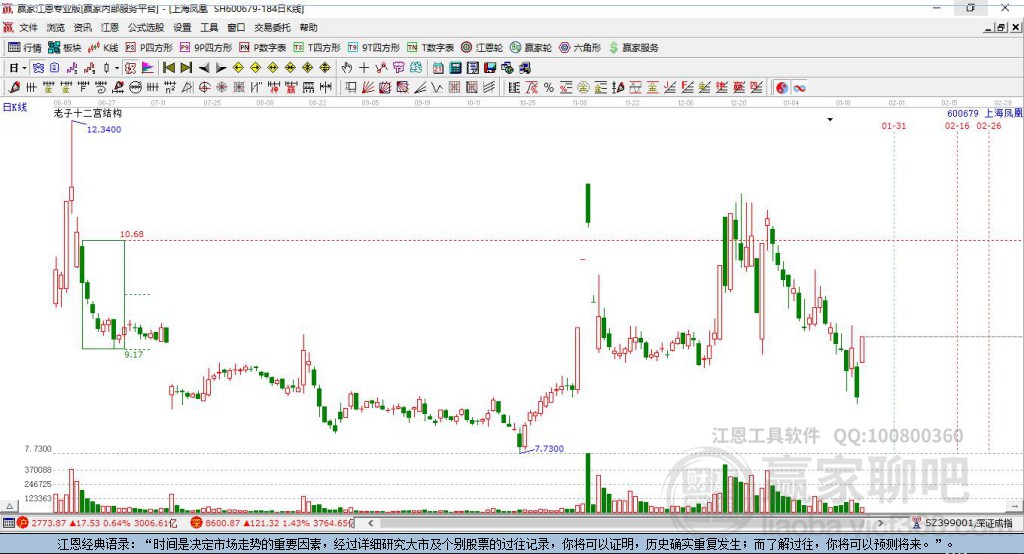The height and width of the screenshot is (554, 1024).
Task: Expand the small black triangle above chart
Action: pyautogui.click(x=830, y=120)
